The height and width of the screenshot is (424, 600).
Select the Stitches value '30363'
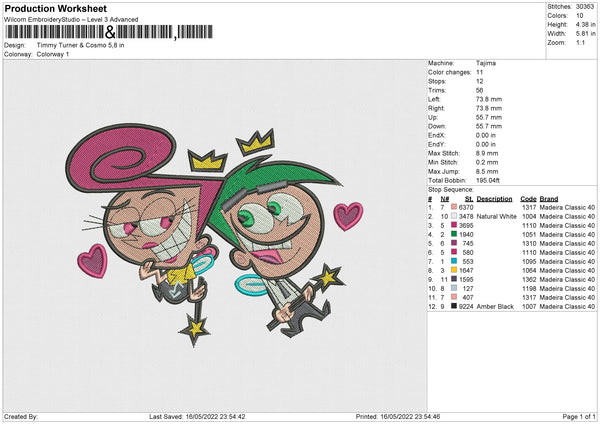pyautogui.click(x=585, y=7)
